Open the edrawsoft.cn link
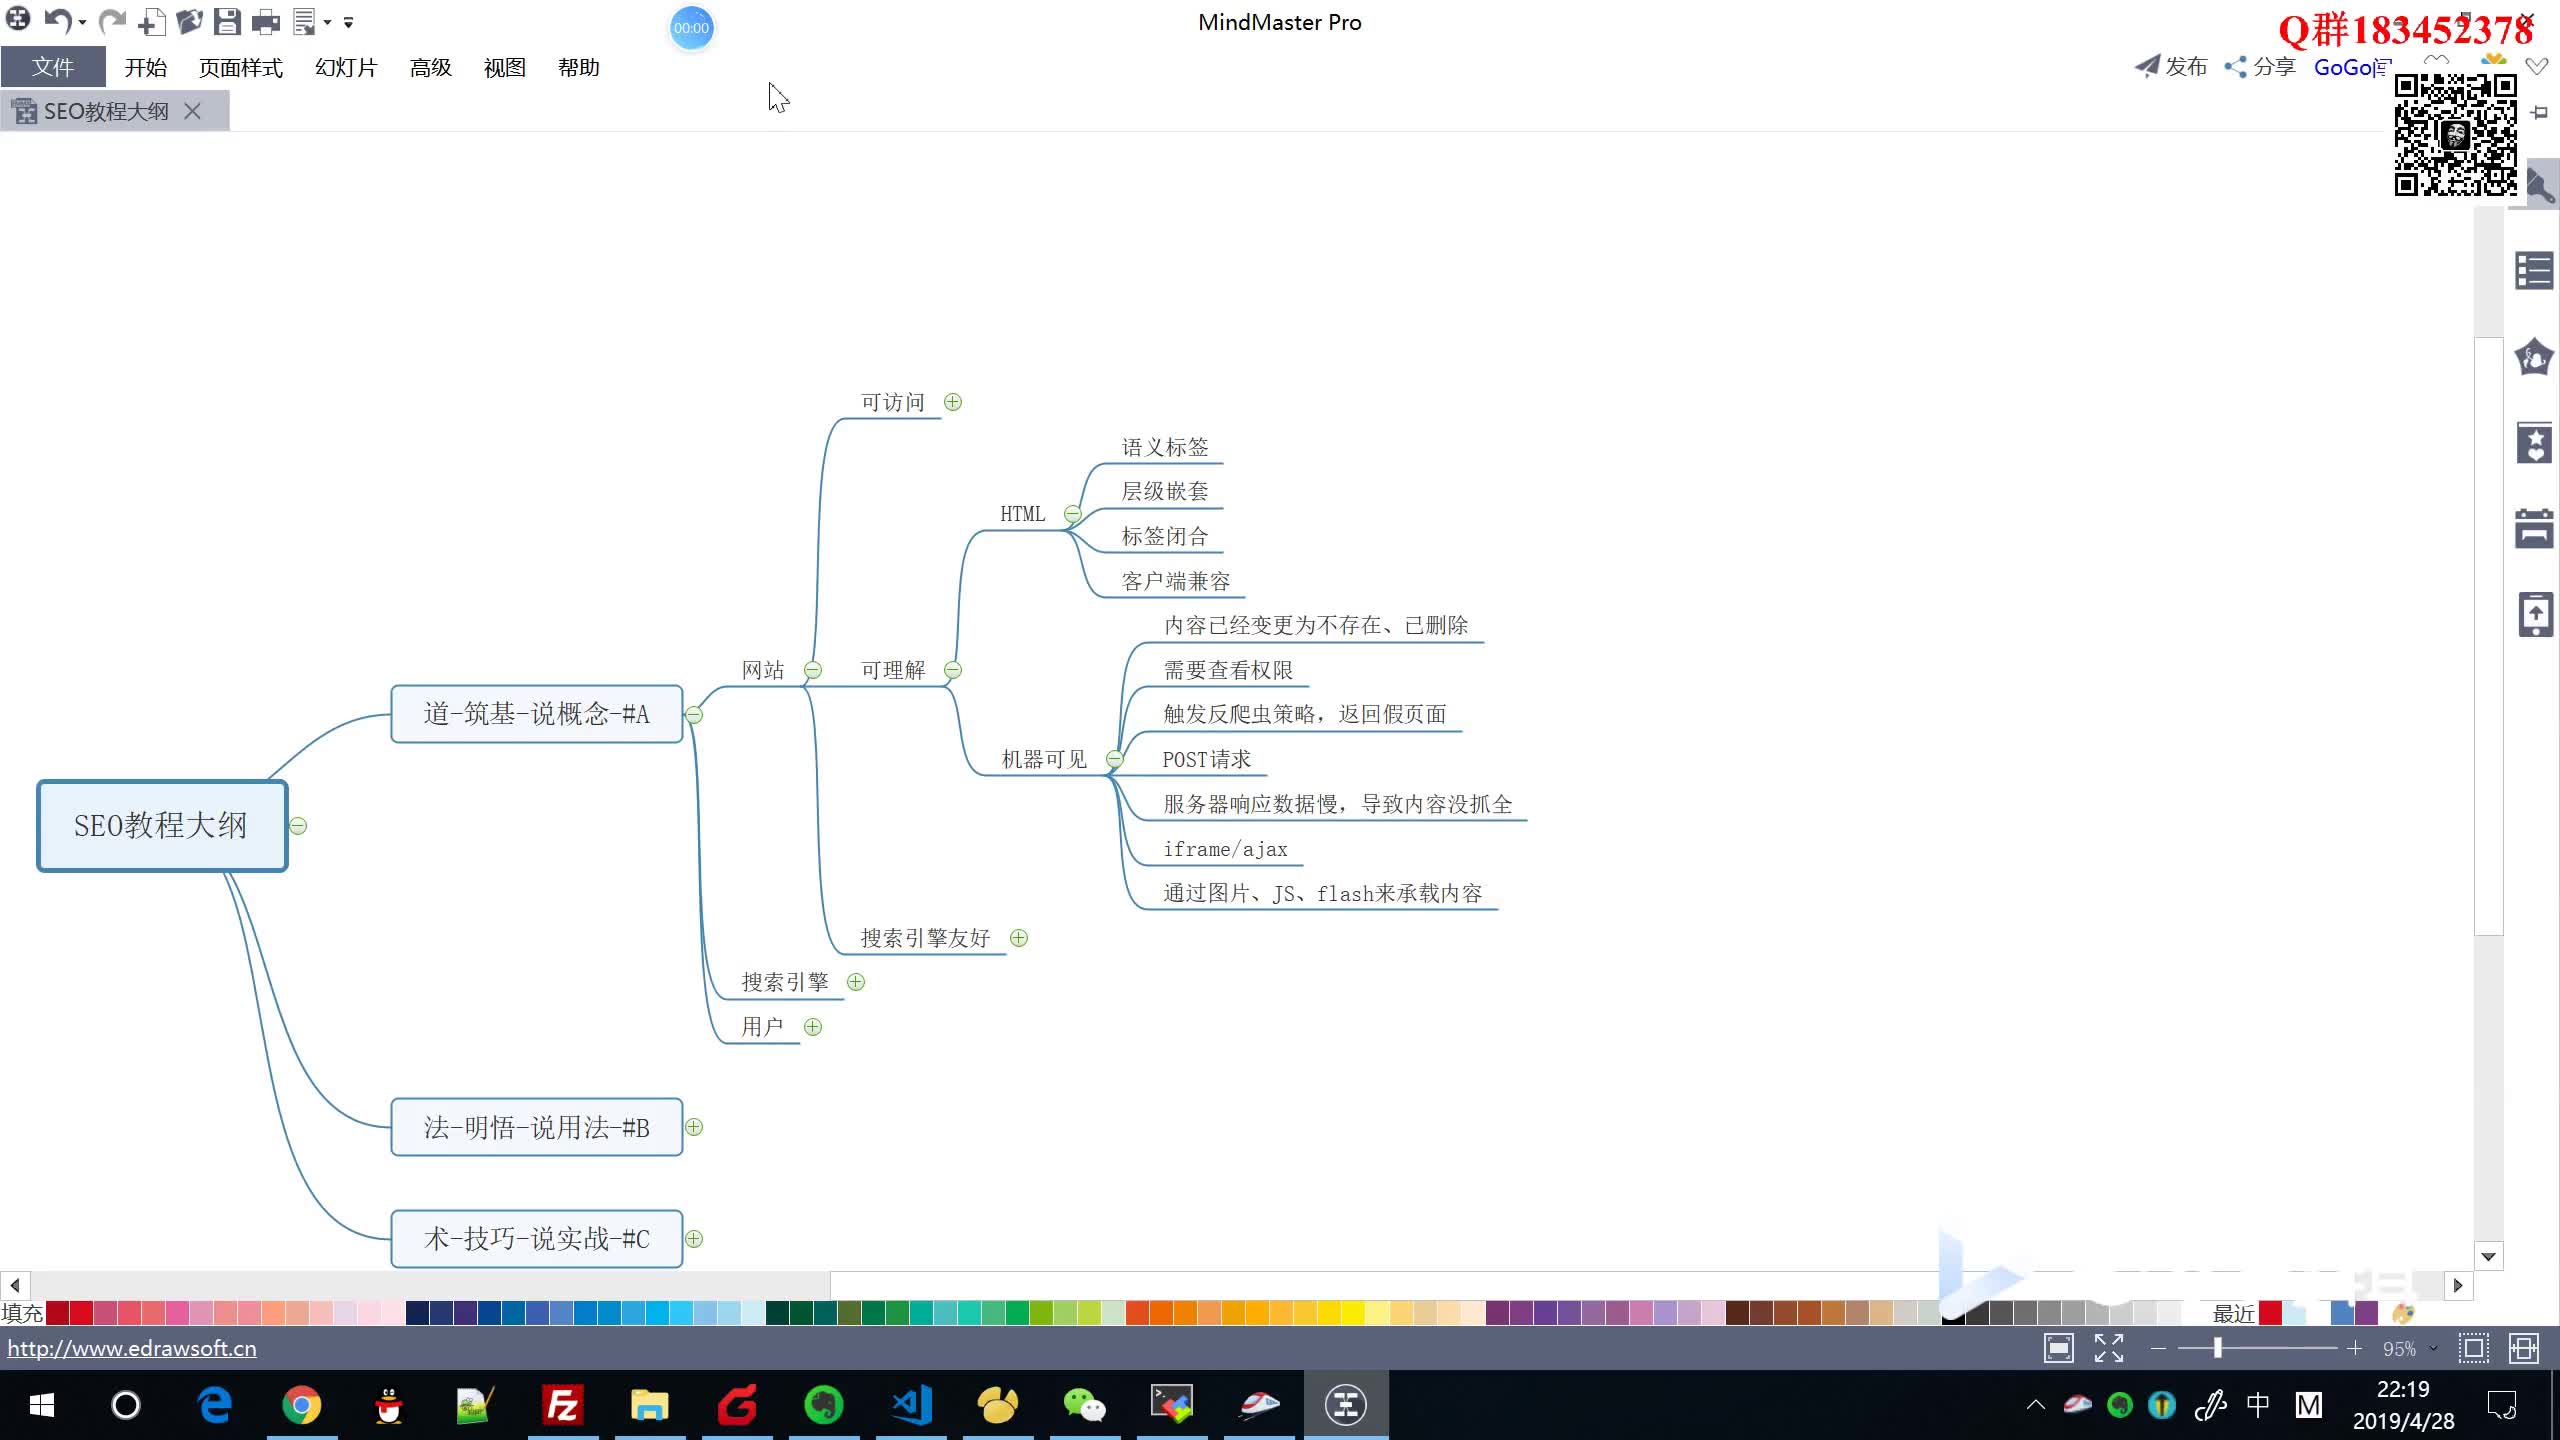The height and width of the screenshot is (1440, 2560). [132, 1348]
